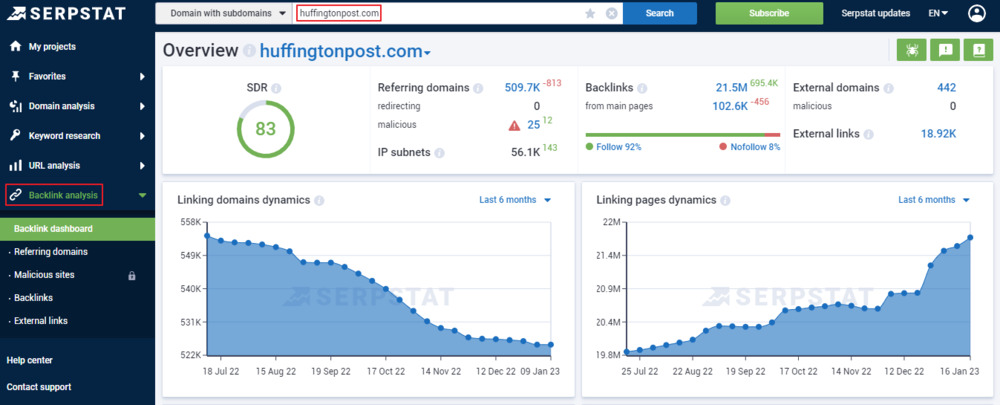This screenshot has width=1000, height=405.
Task: Click the bar chart icon for URL analysis
Action: pyautogui.click(x=15, y=166)
